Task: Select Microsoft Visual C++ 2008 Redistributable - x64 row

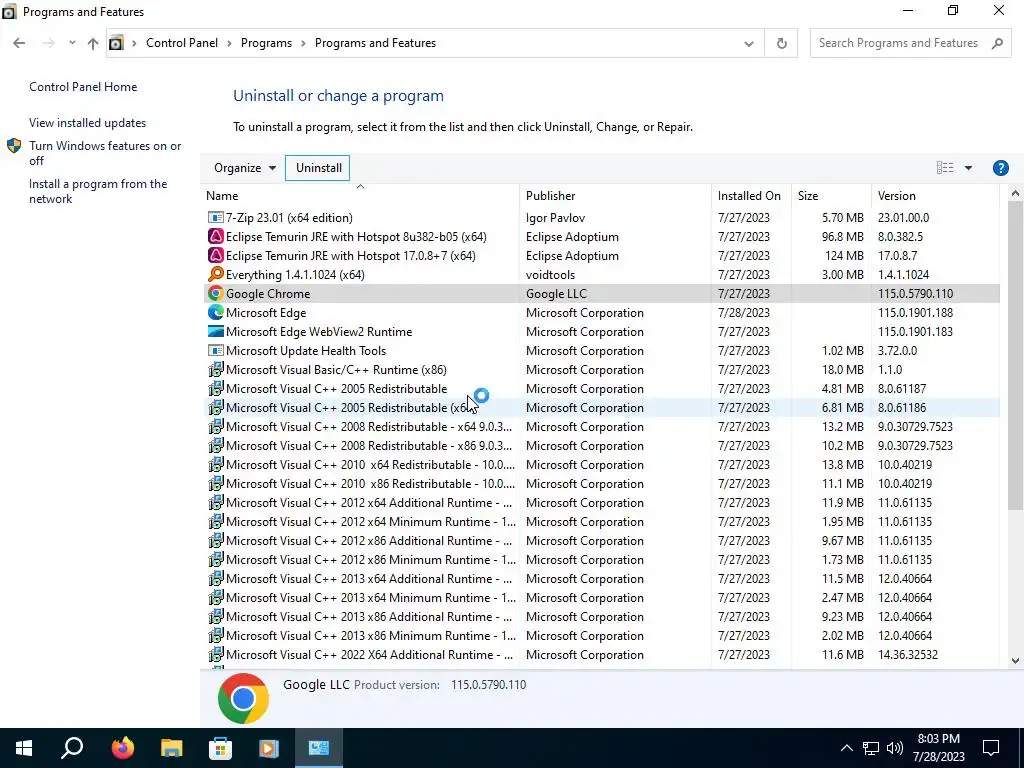Action: (601, 426)
